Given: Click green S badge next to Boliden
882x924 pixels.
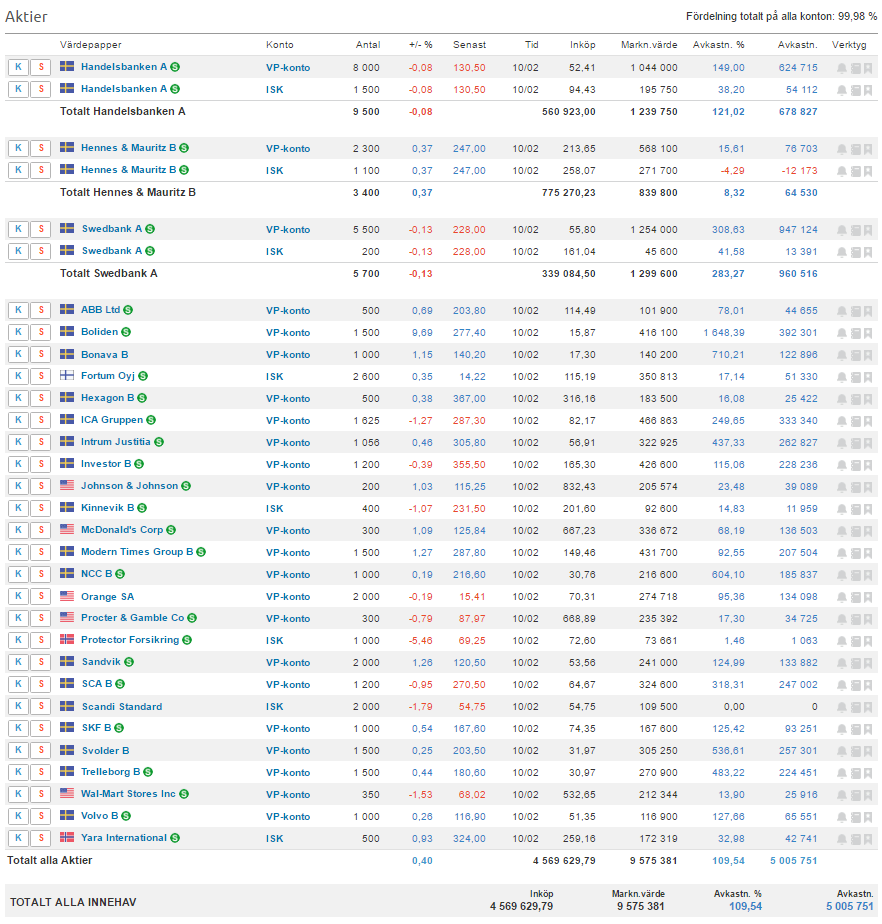Looking at the screenshot, I should [126, 332].
